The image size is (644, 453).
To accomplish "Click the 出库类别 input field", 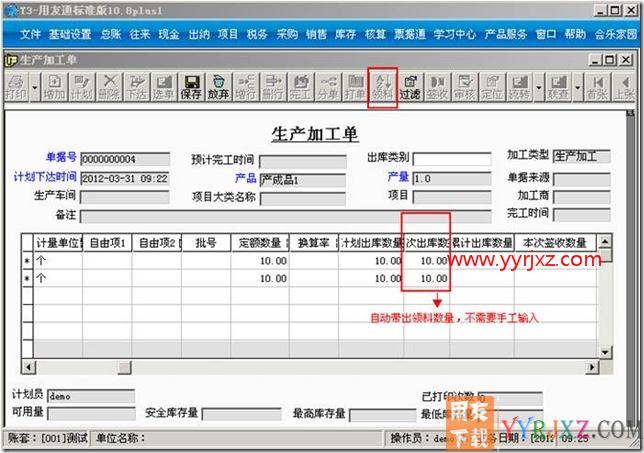I will coord(452,159).
